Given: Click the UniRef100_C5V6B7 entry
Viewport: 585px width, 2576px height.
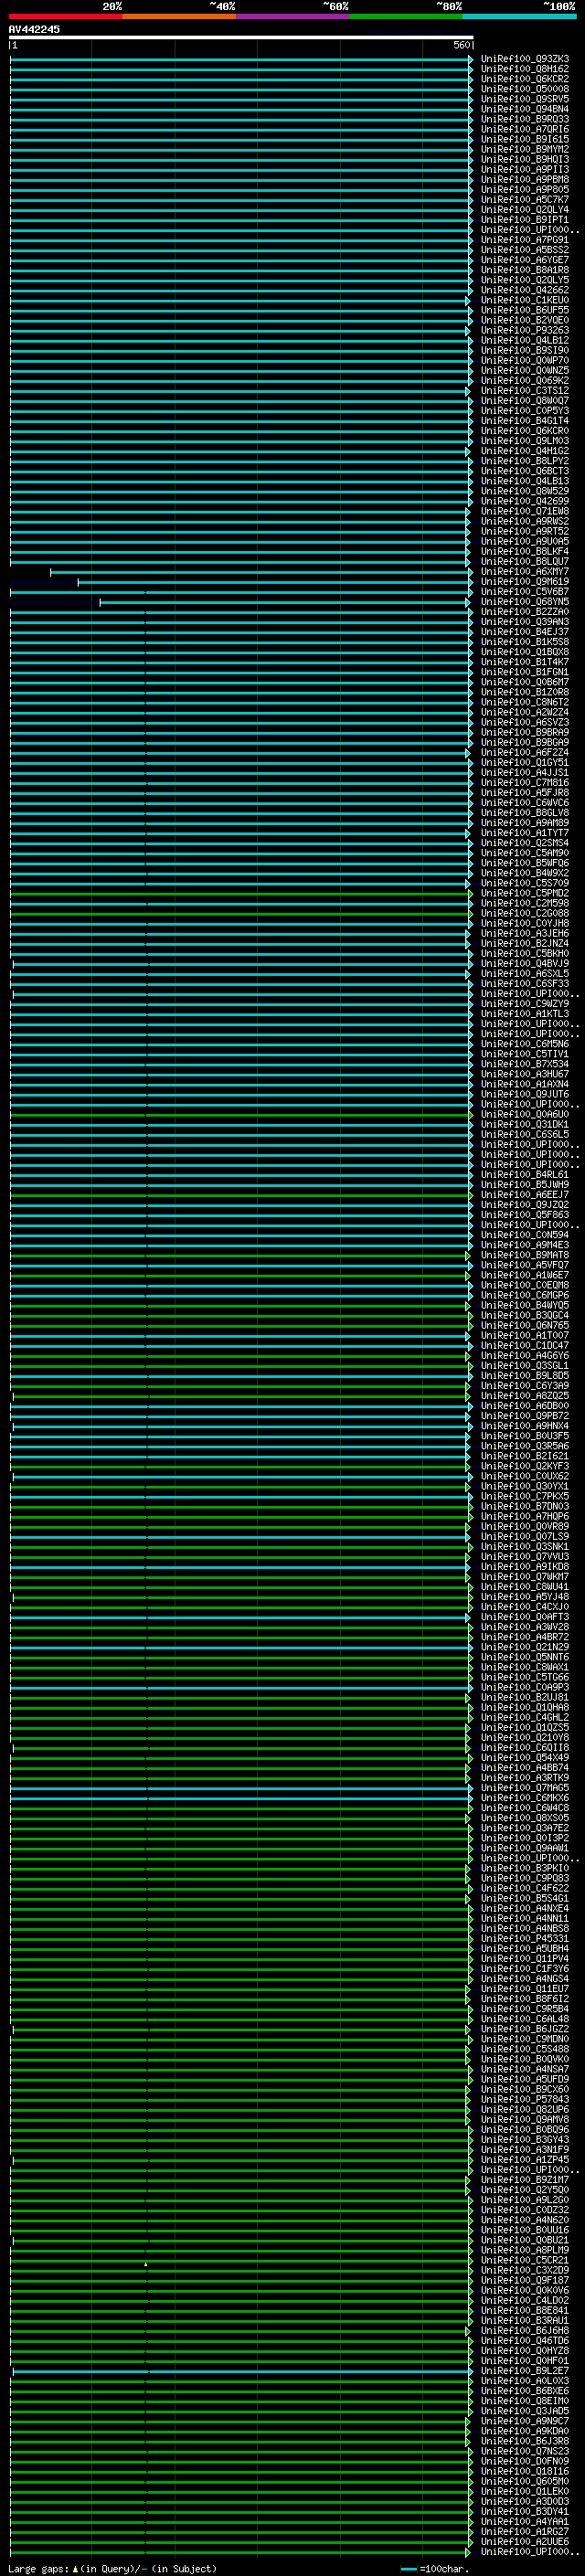Looking at the screenshot, I should (525, 592).
